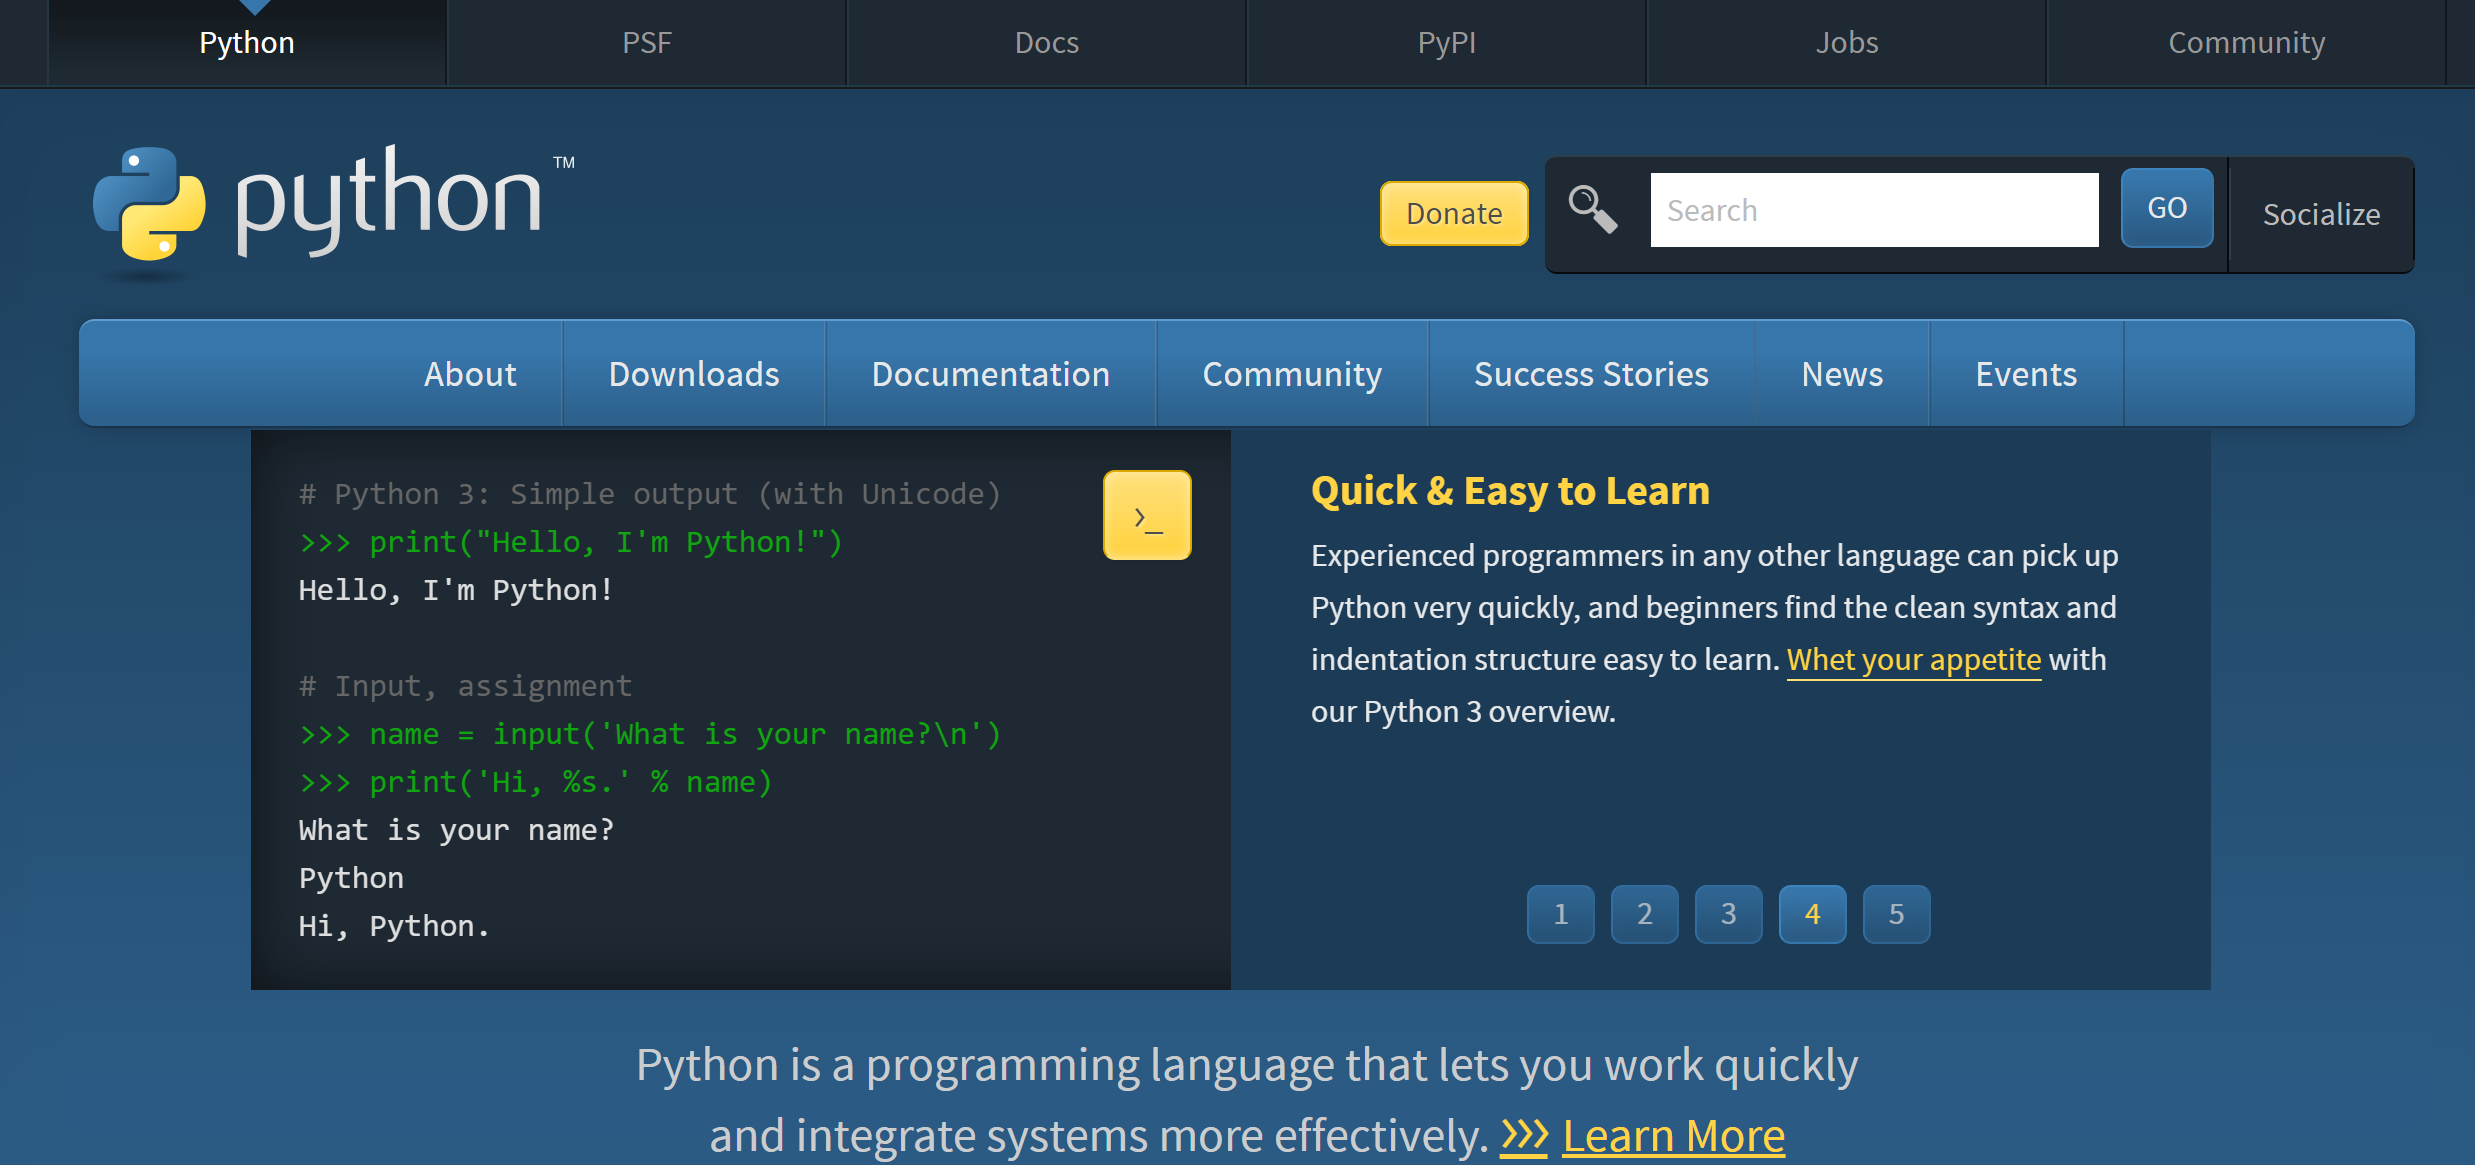Screen dimensions: 2475x1165
Task: Focus the Search text field
Action: click(x=1874, y=210)
